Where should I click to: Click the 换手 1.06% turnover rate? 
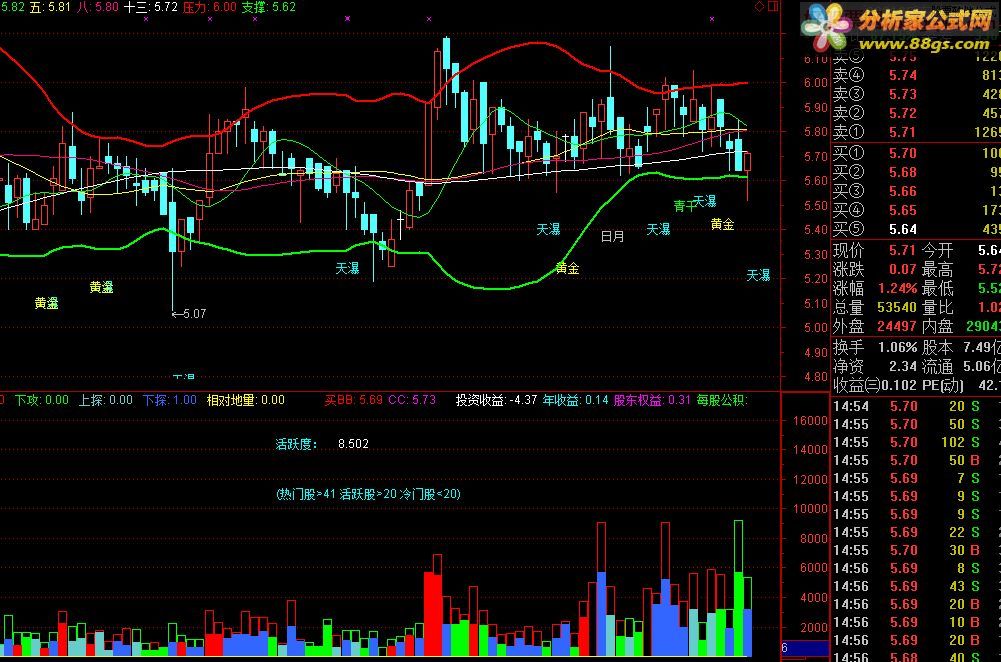pos(875,347)
